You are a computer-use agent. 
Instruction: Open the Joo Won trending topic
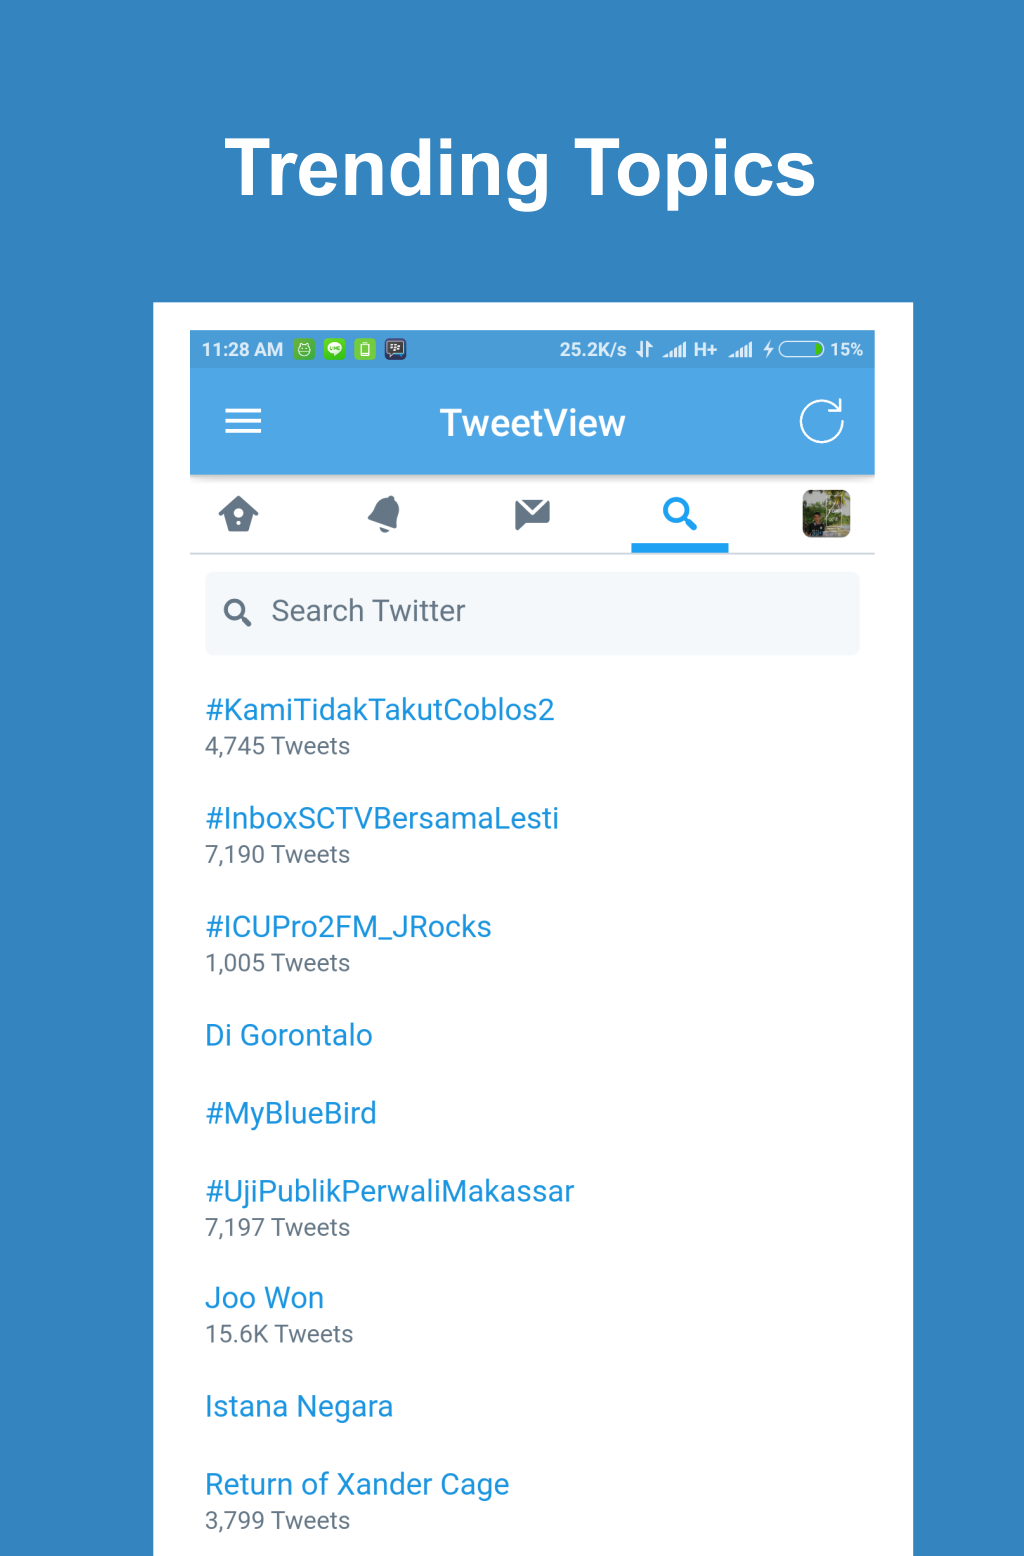click(265, 1298)
